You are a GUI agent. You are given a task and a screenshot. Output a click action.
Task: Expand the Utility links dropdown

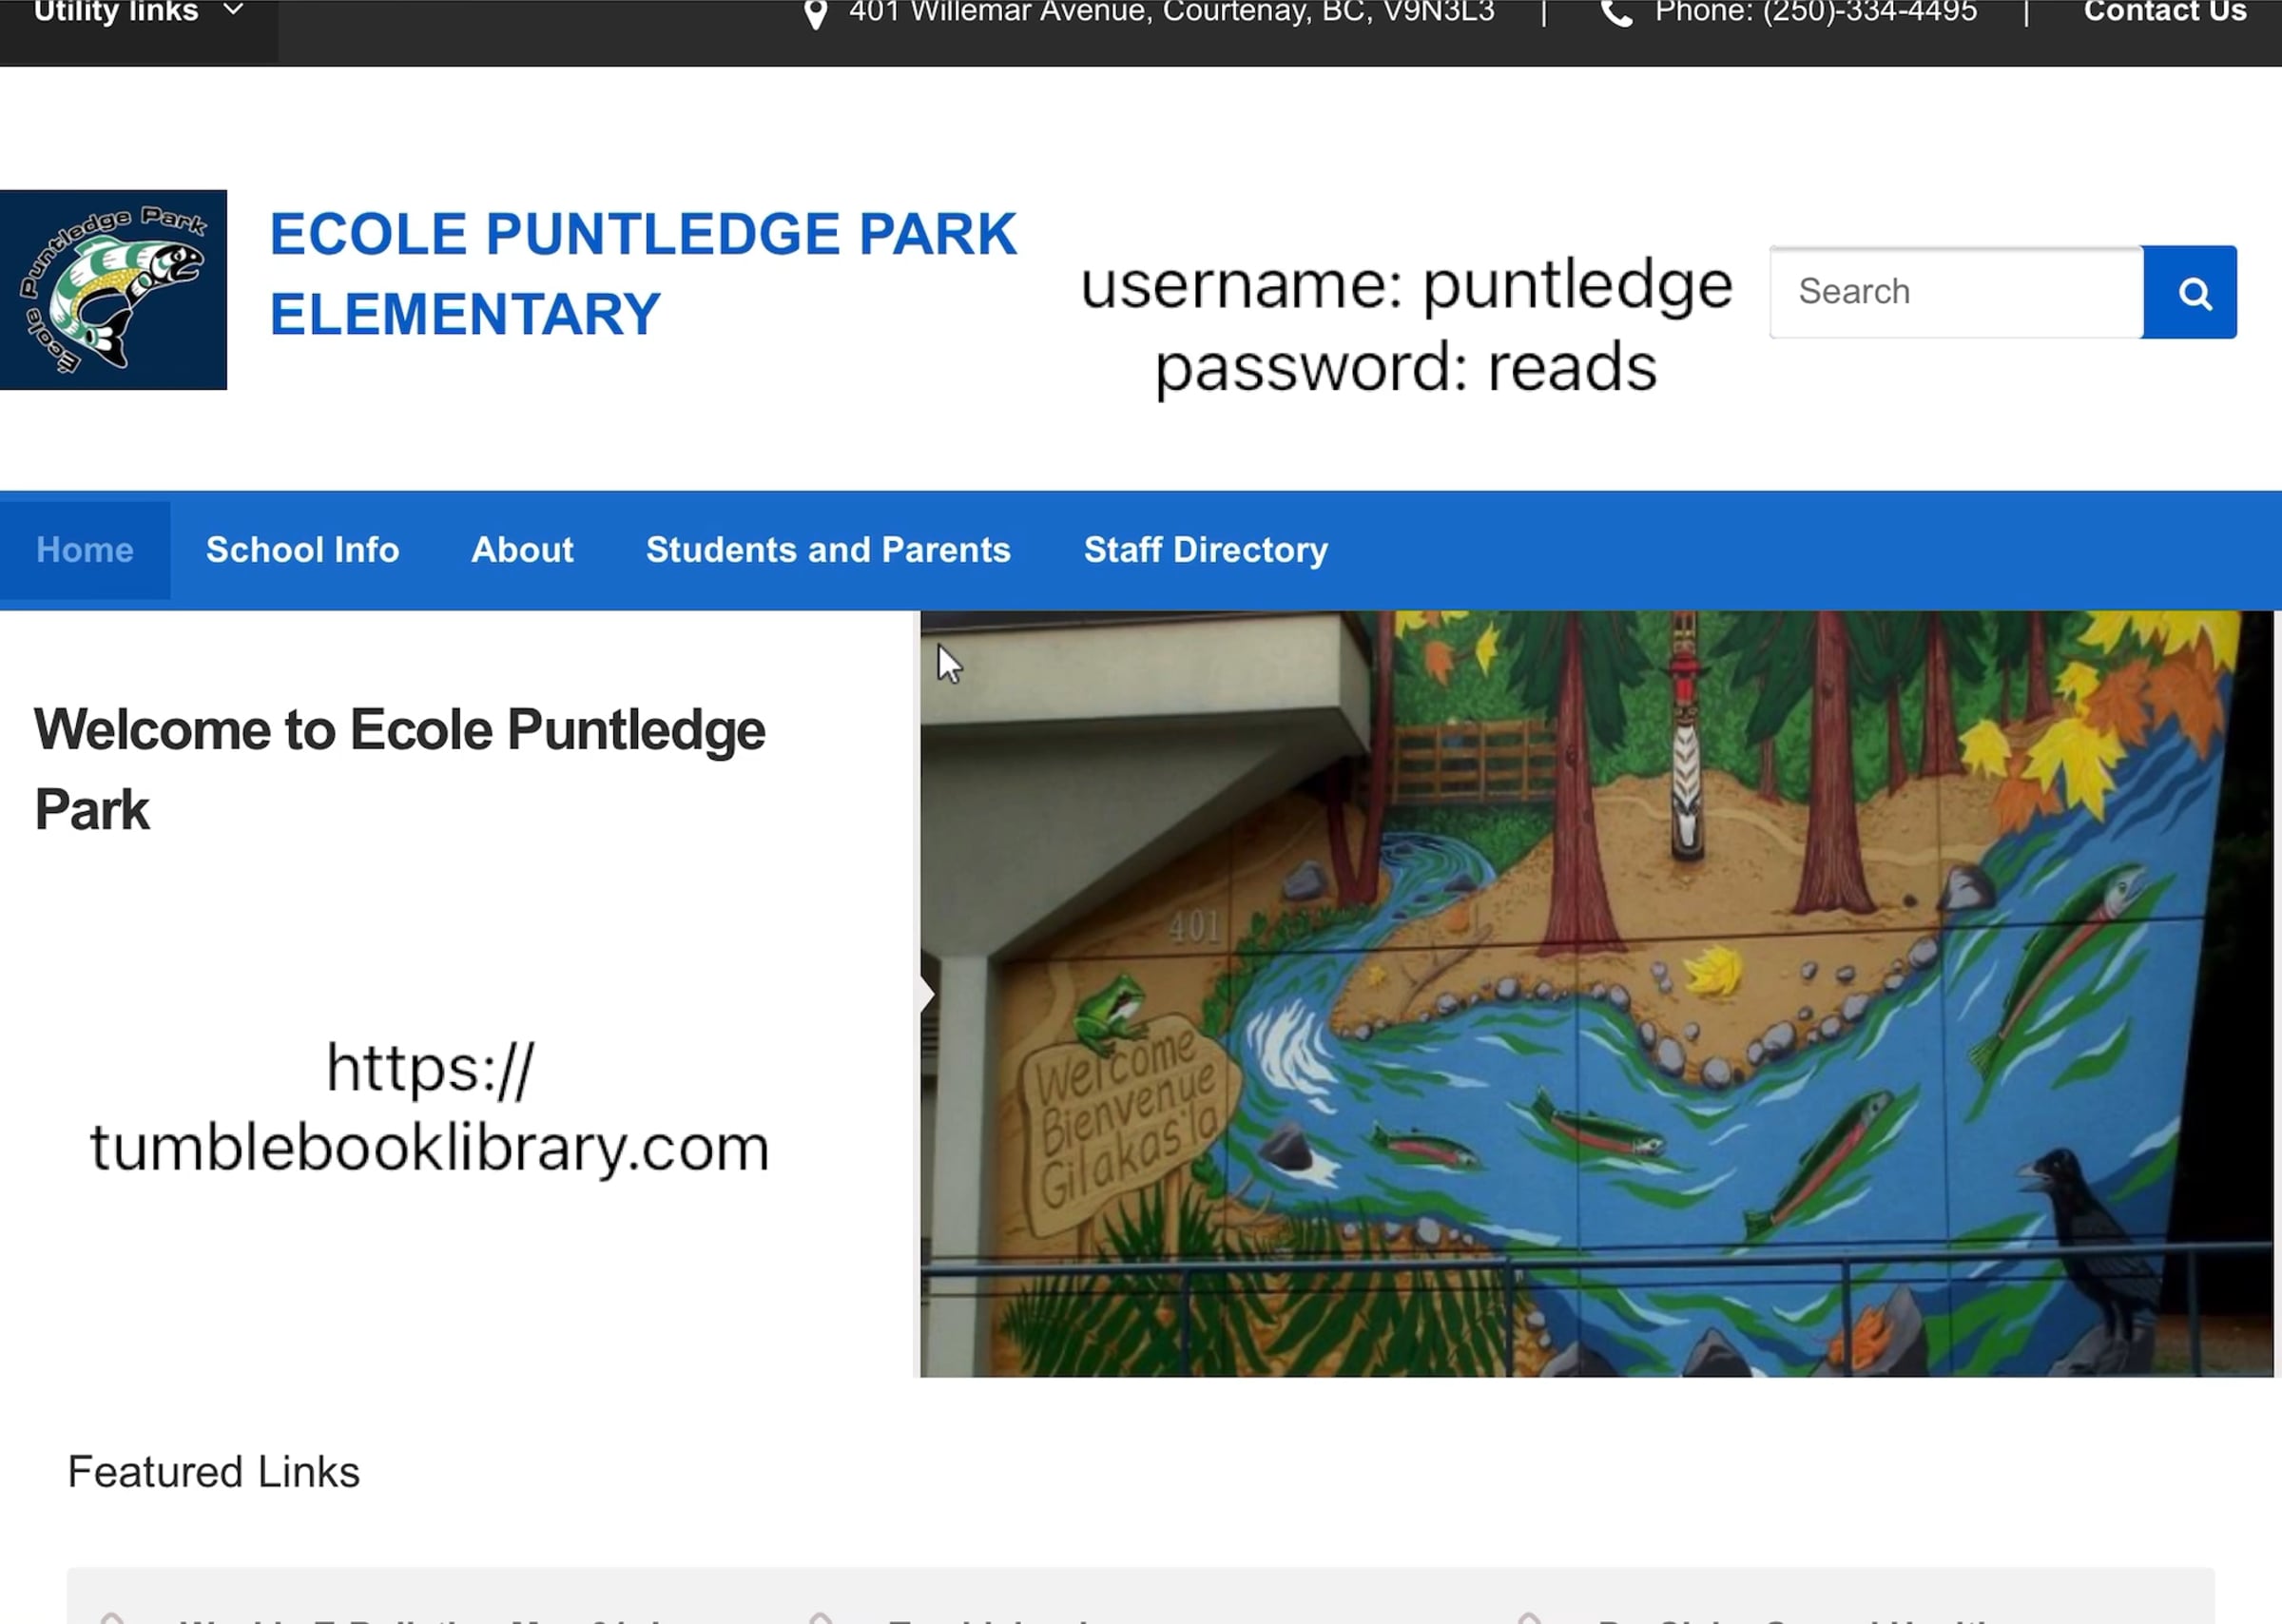(x=138, y=12)
